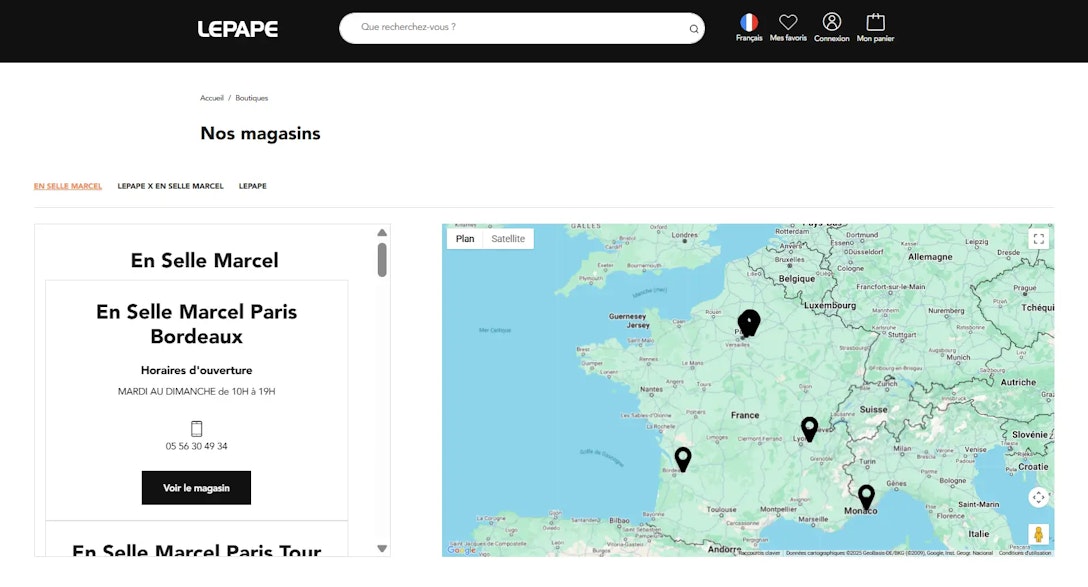This screenshot has height=587, width=1088.
Task: Click the store list scrollbar thumb
Action: 382,260
